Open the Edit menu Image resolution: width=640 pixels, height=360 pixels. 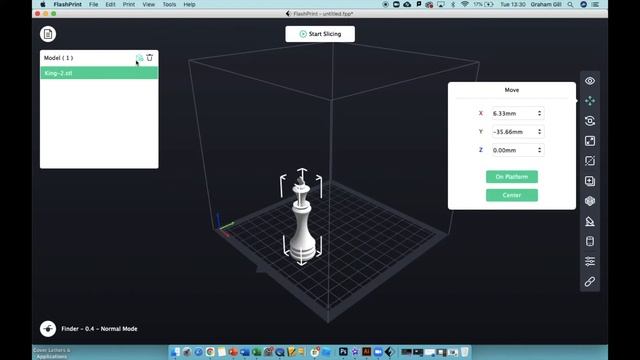click(110, 4)
